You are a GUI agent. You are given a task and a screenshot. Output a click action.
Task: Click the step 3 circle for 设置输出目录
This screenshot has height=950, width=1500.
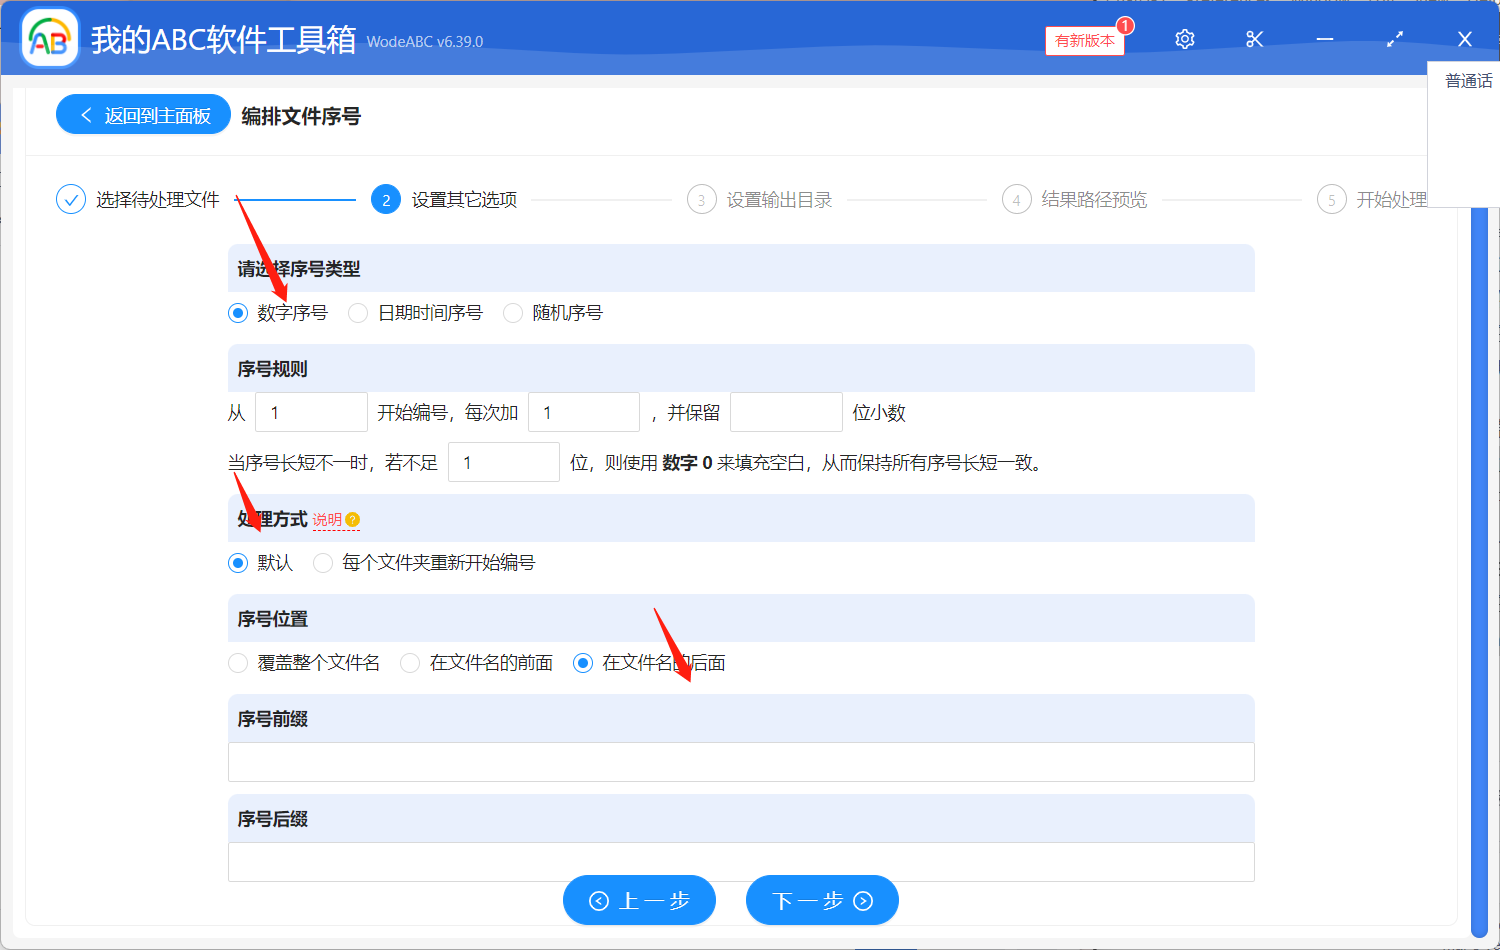(701, 199)
